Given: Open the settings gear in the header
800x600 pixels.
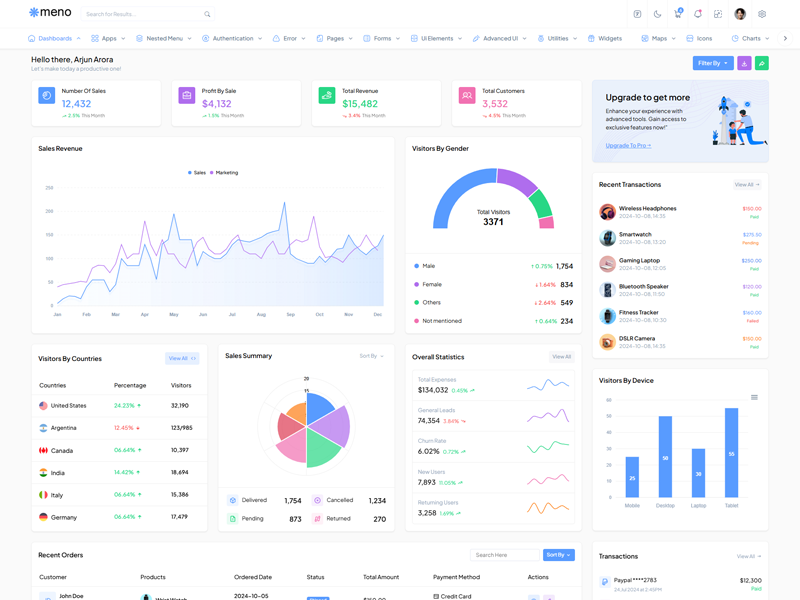Looking at the screenshot, I should click(762, 14).
